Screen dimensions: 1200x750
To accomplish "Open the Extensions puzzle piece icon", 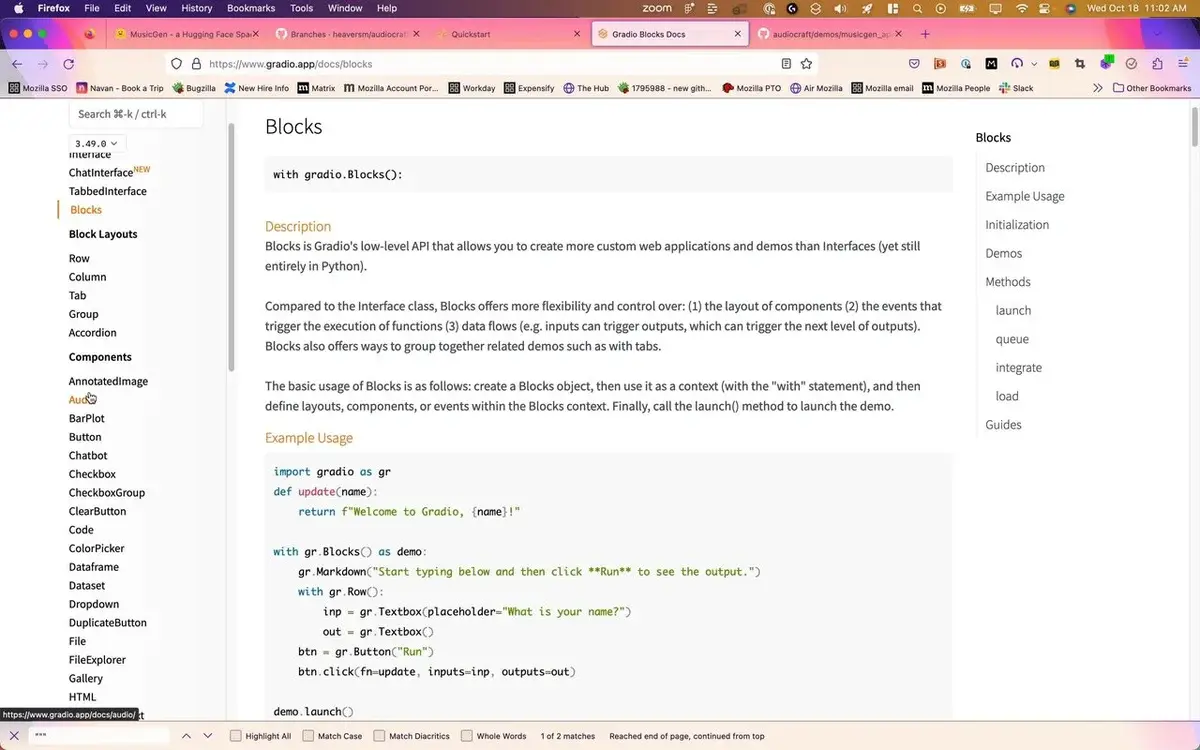I will click(1157, 64).
